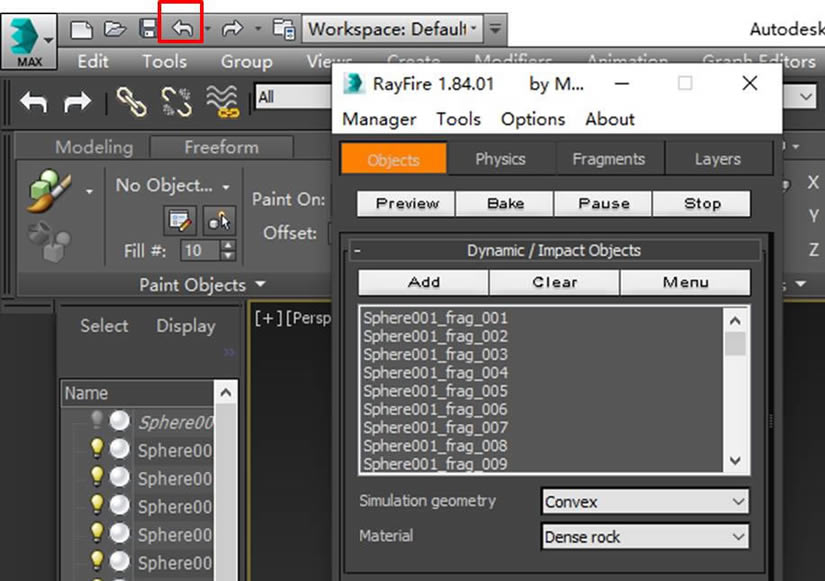This screenshot has height=581, width=825.
Task: Toggle visibility bulb of first italic Sphere row
Action: click(97, 420)
